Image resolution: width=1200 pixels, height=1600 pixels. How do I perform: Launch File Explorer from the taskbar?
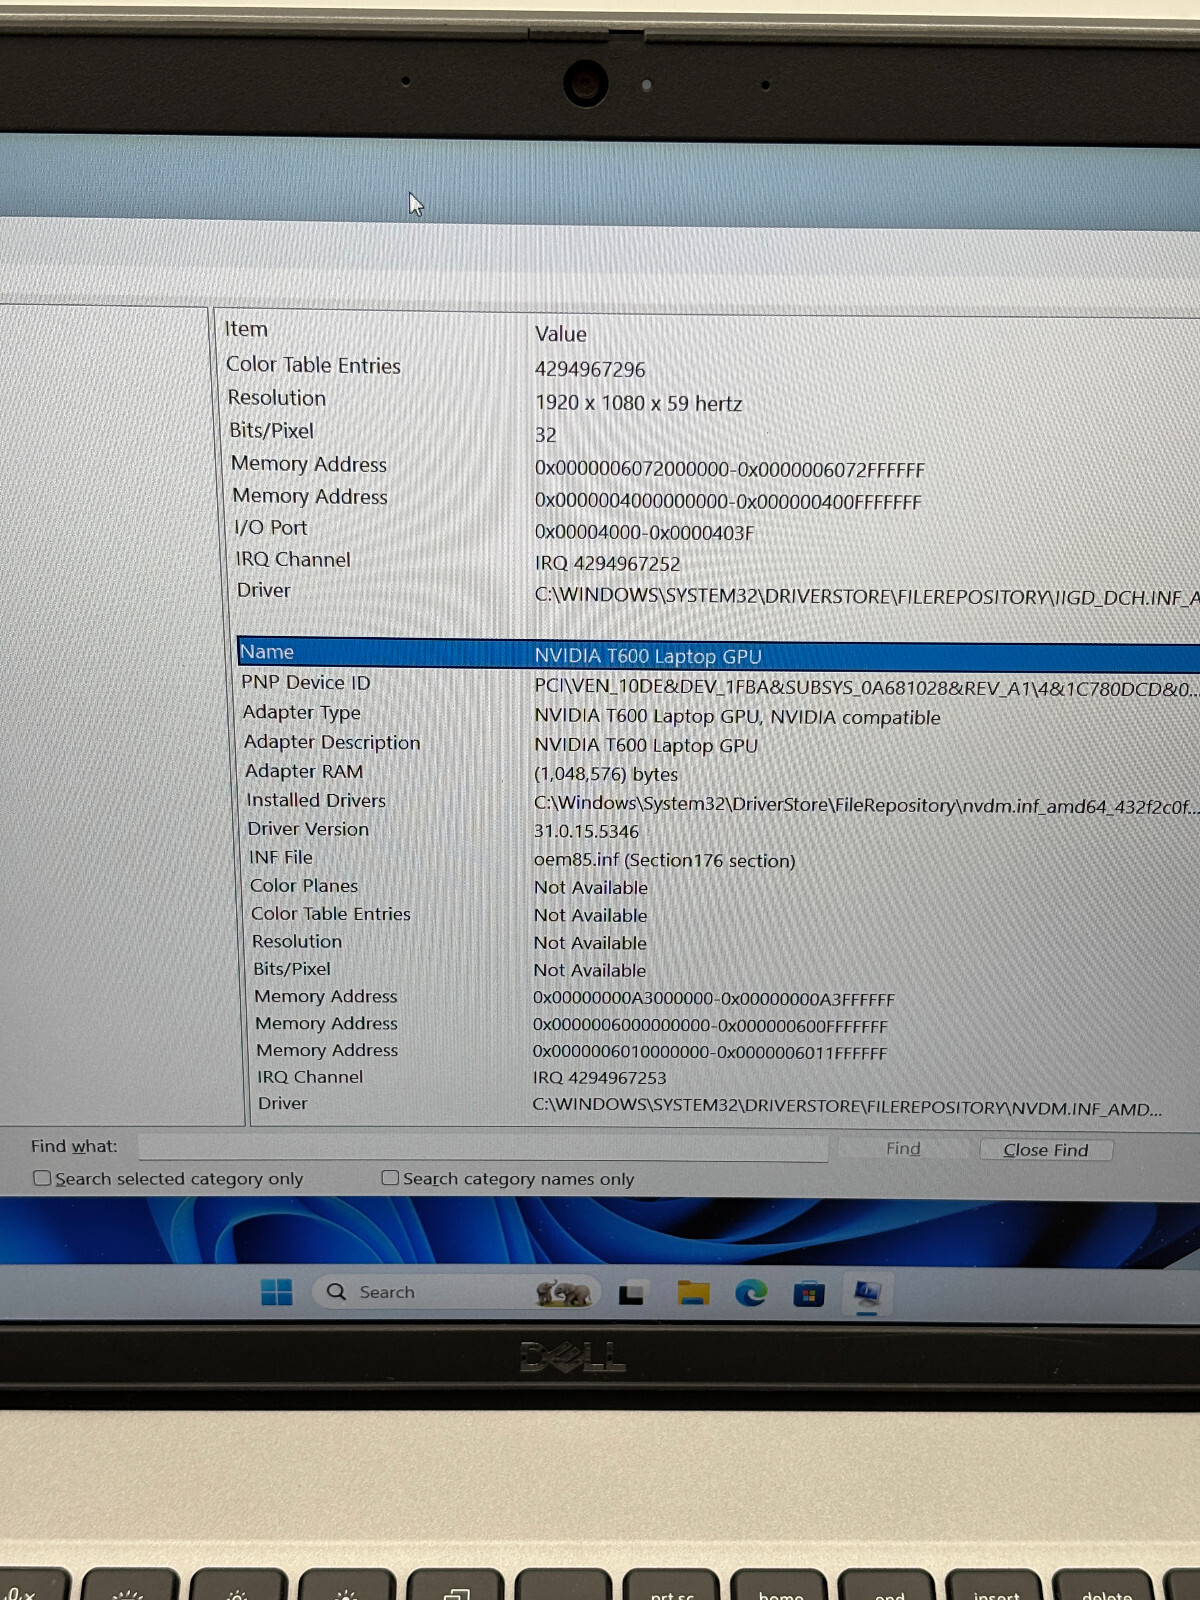pos(693,1294)
